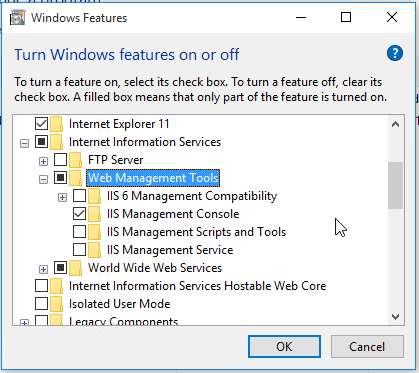Select the IIS Management Console label
This screenshot has height=373, width=419.
coord(173,214)
